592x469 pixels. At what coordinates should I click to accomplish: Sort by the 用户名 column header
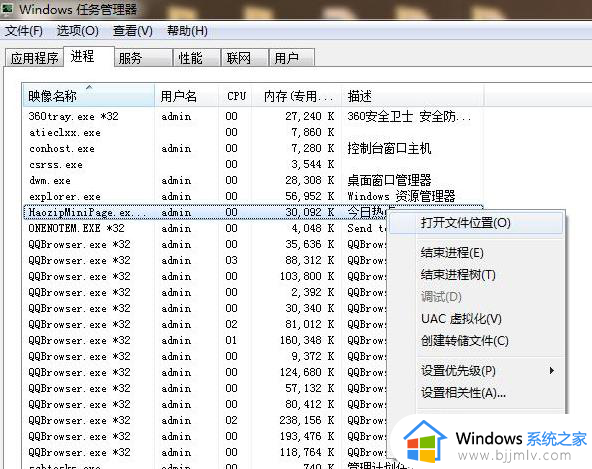(187, 96)
